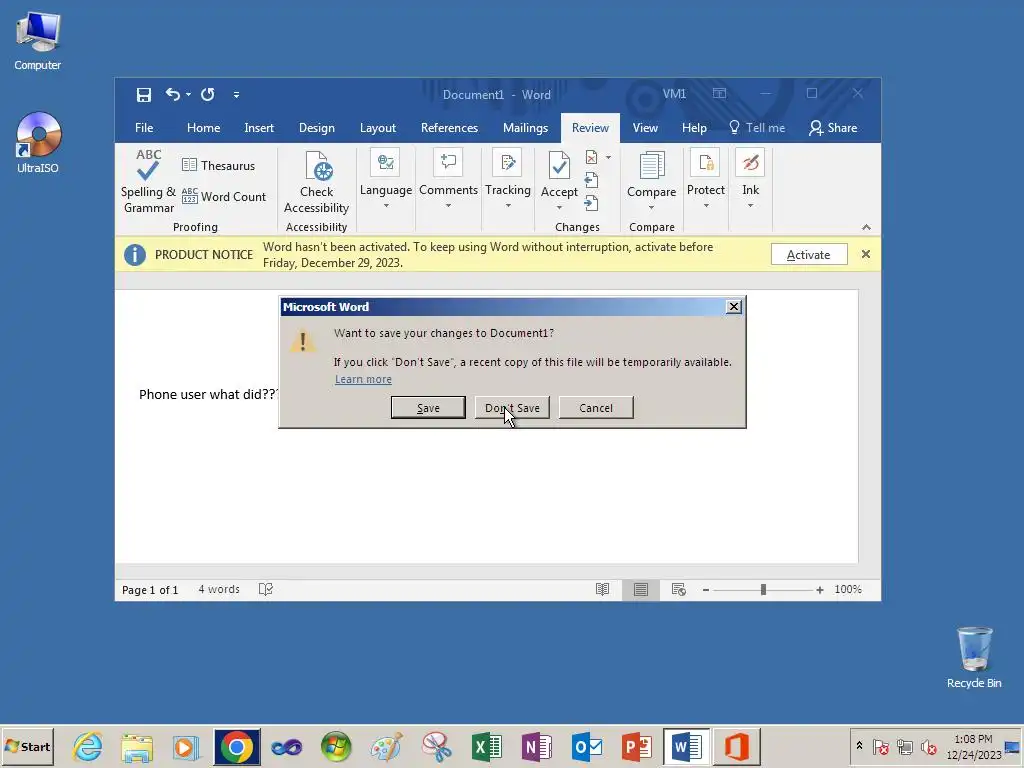This screenshot has width=1024, height=768.
Task: Open Word Count tool
Action: 224,197
